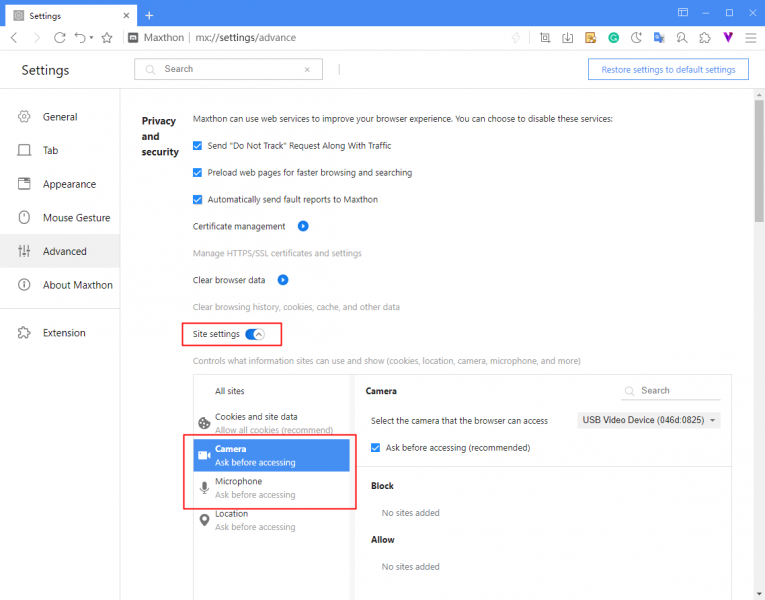Open the downloads icon in toolbar
This screenshot has width=765, height=600.
[567, 38]
